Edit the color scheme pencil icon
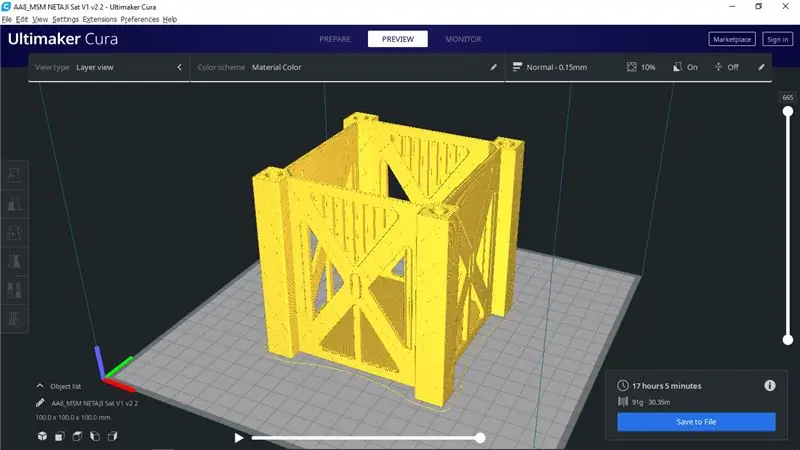Image resolution: width=800 pixels, height=450 pixels. coord(493,67)
